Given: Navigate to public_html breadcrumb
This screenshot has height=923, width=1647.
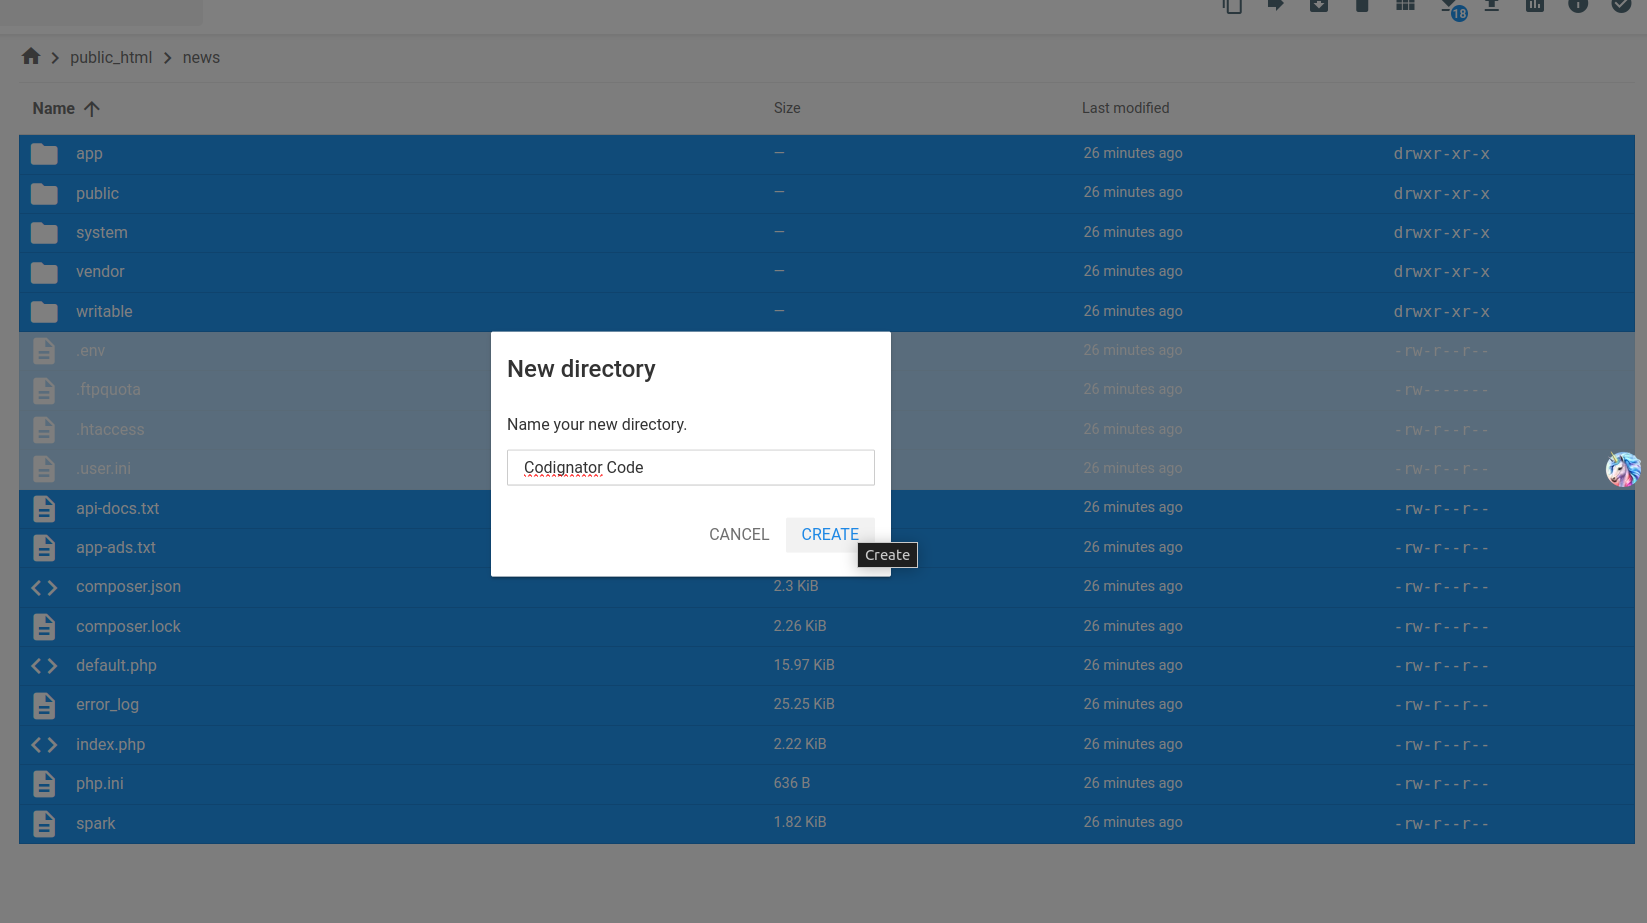Looking at the screenshot, I should click(111, 58).
